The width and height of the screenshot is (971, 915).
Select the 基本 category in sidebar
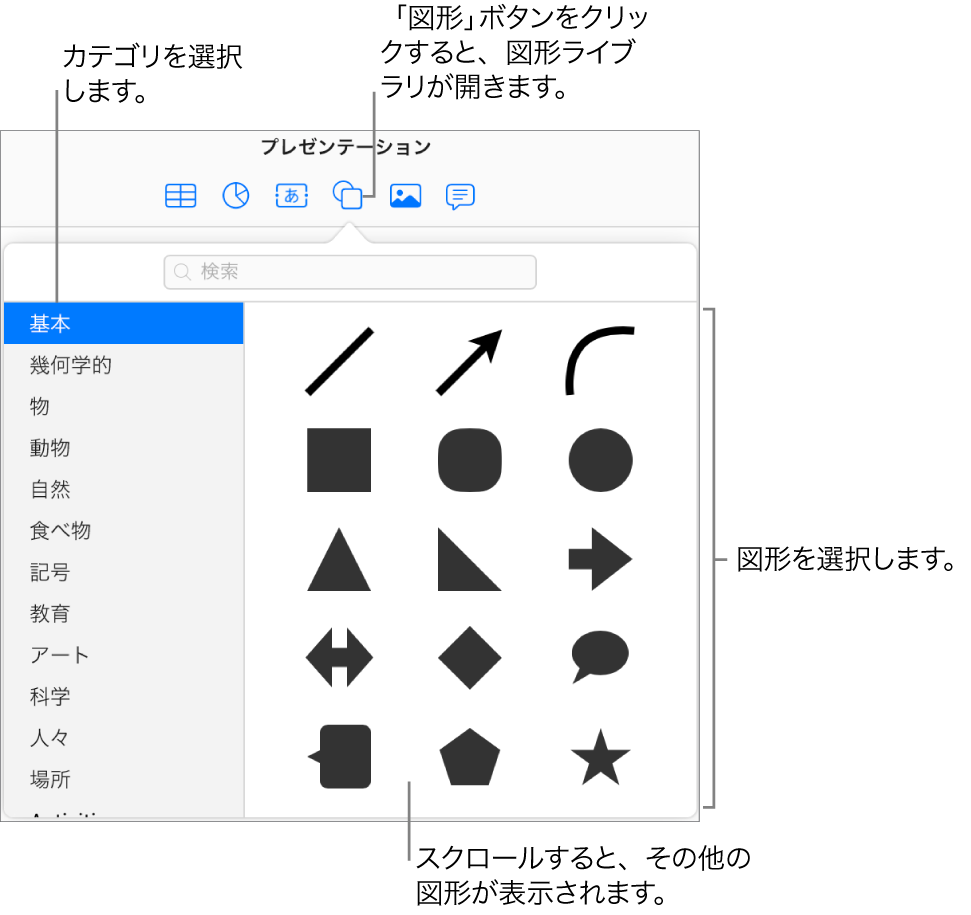(x=50, y=323)
